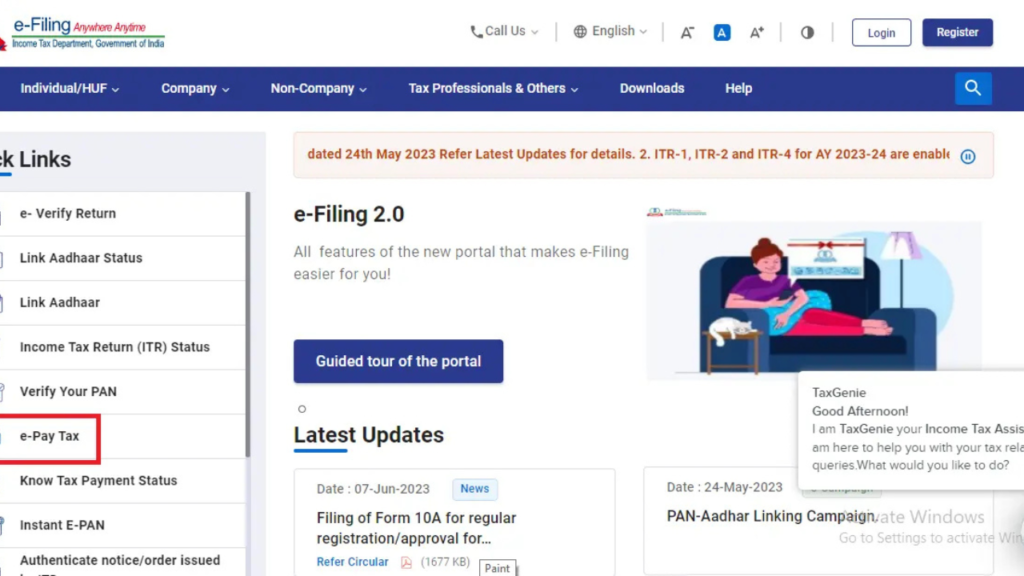Viewport: 1024px width, 576px height.
Task: Click the News tag on the update card
Action: pos(475,488)
